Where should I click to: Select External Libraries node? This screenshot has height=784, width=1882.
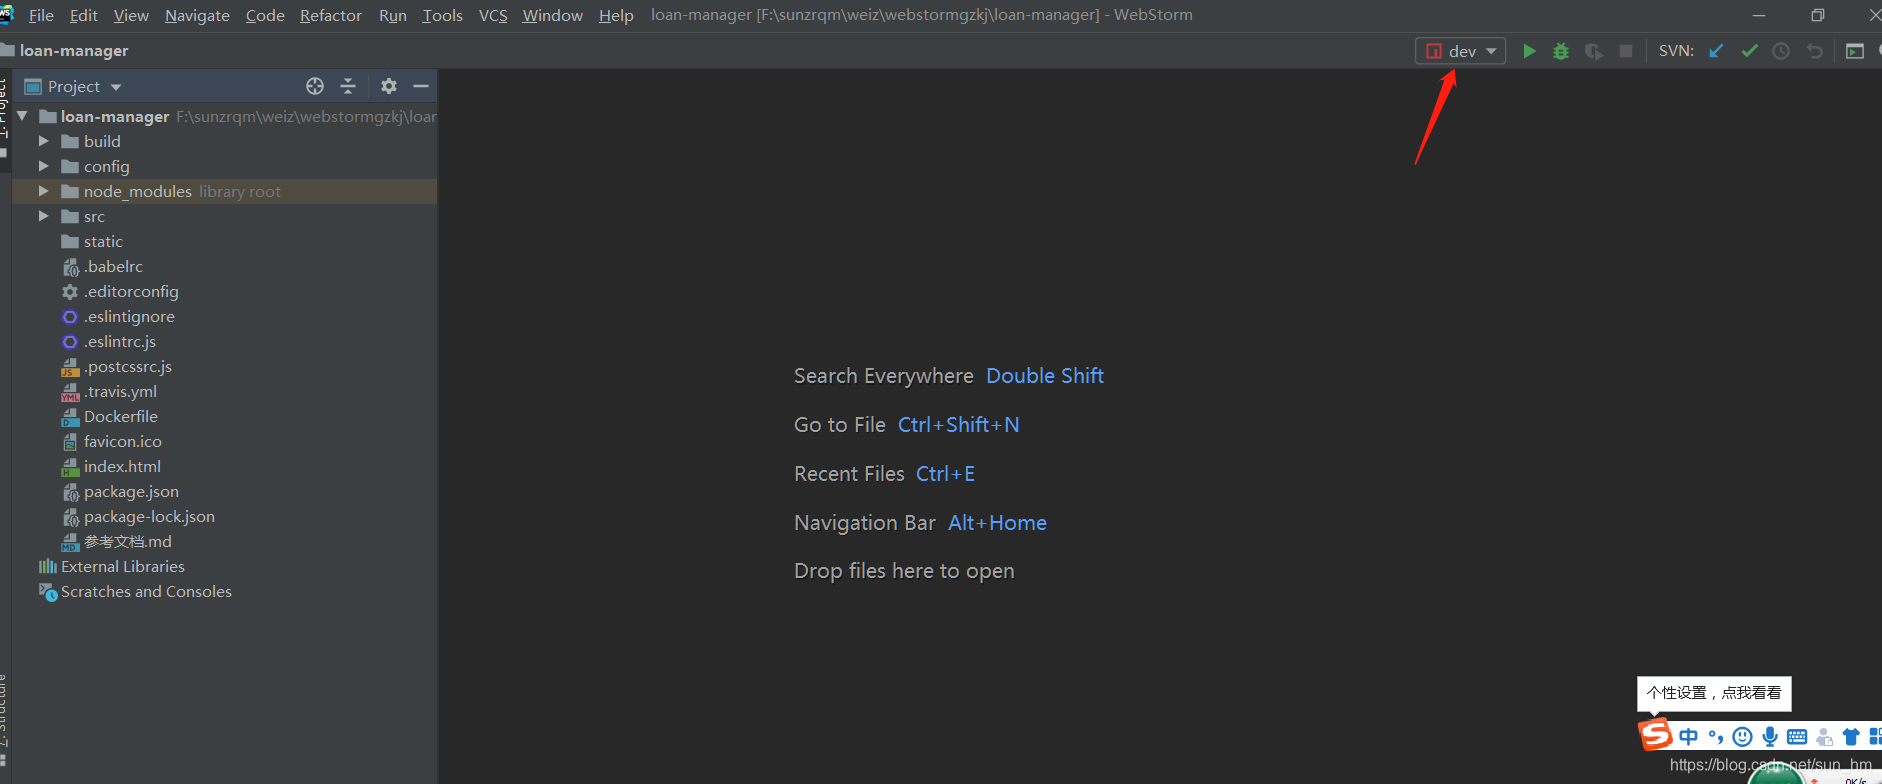pos(112,567)
